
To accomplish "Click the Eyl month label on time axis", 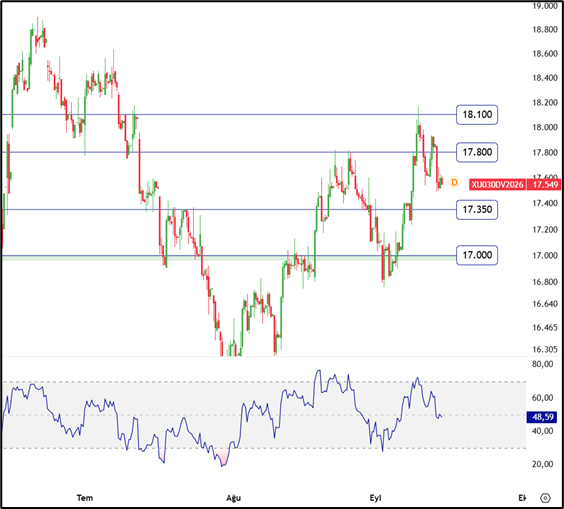I will 376,498.
